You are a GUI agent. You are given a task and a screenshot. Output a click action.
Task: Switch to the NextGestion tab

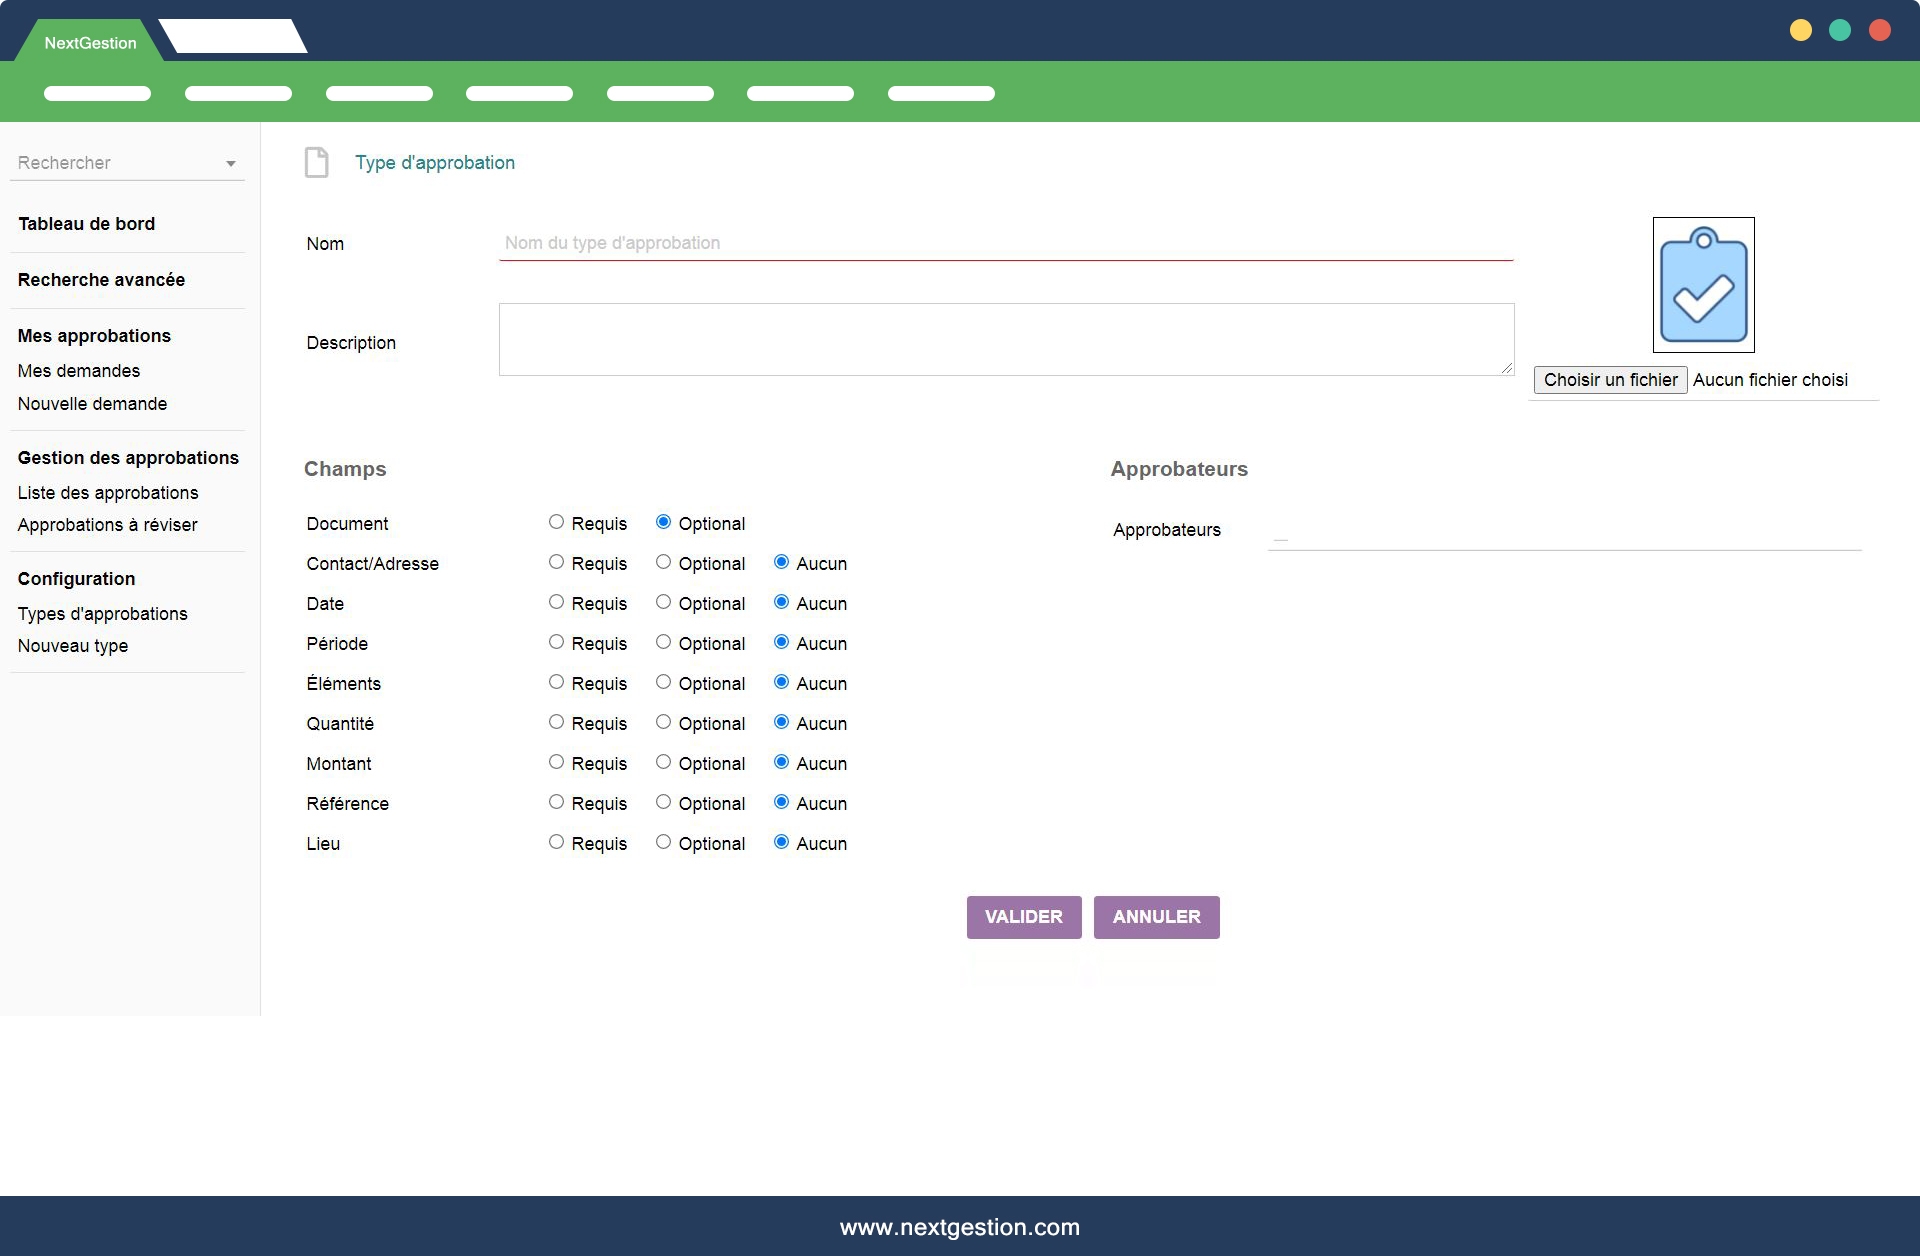point(90,43)
